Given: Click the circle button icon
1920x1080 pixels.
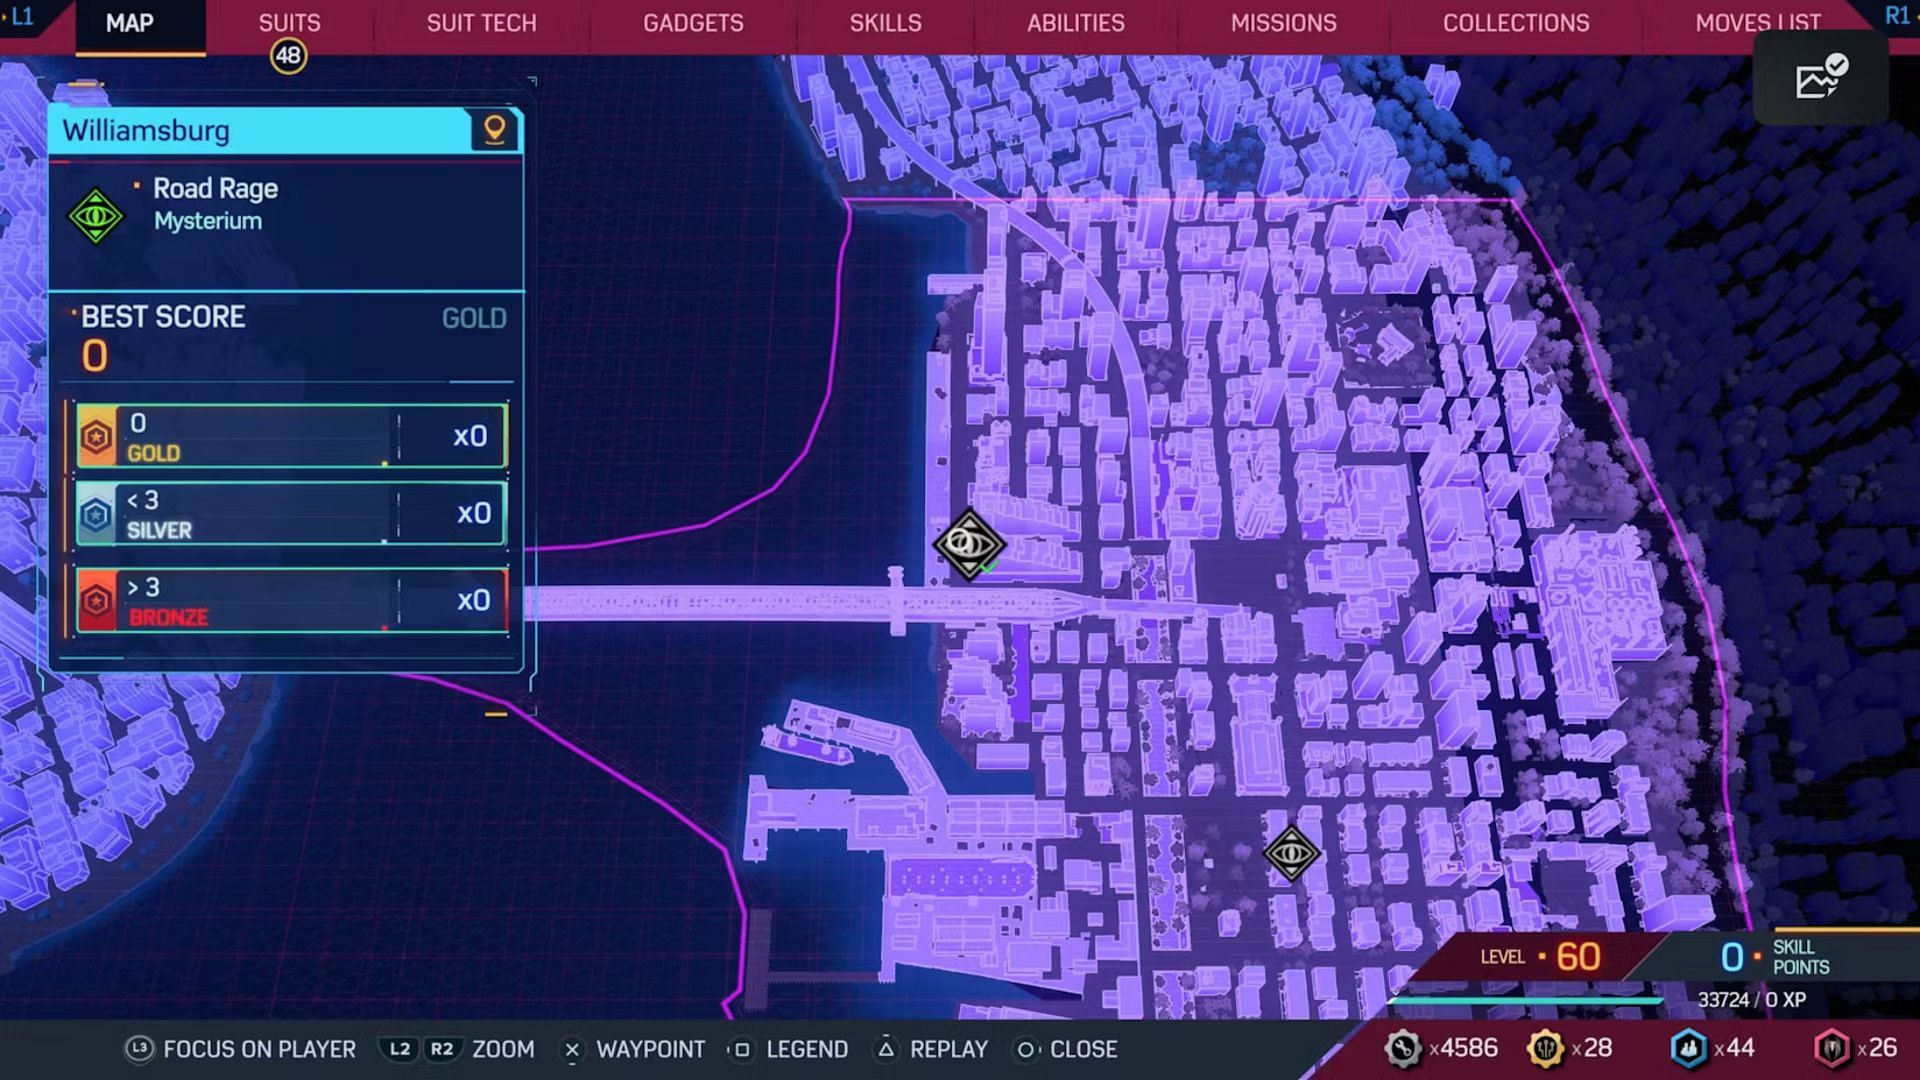Looking at the screenshot, I should pos(1025,1049).
